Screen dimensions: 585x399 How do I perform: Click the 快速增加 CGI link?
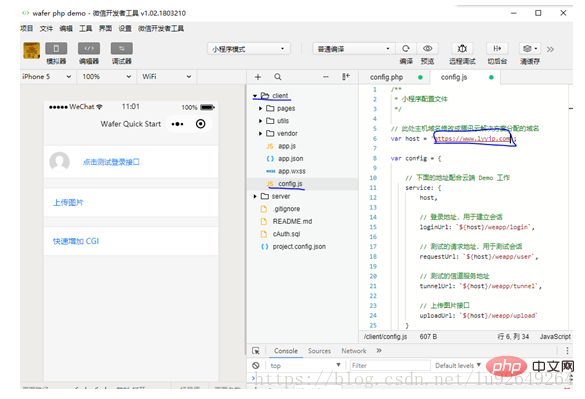(x=76, y=241)
